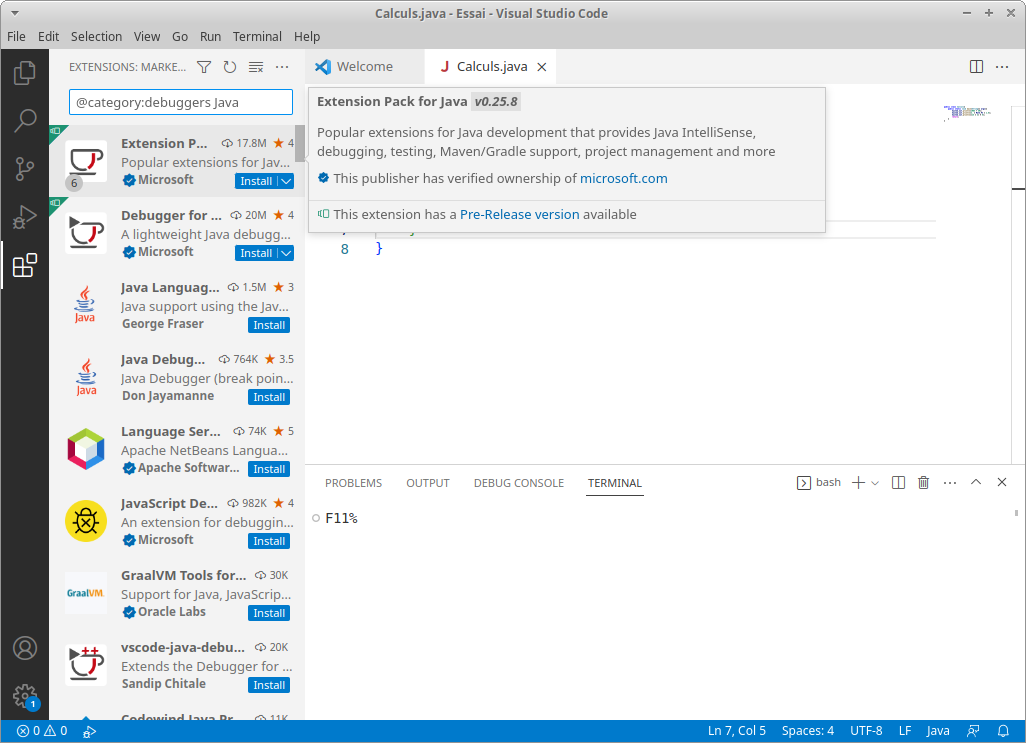
Task: Open the Selection menu
Action: click(96, 37)
